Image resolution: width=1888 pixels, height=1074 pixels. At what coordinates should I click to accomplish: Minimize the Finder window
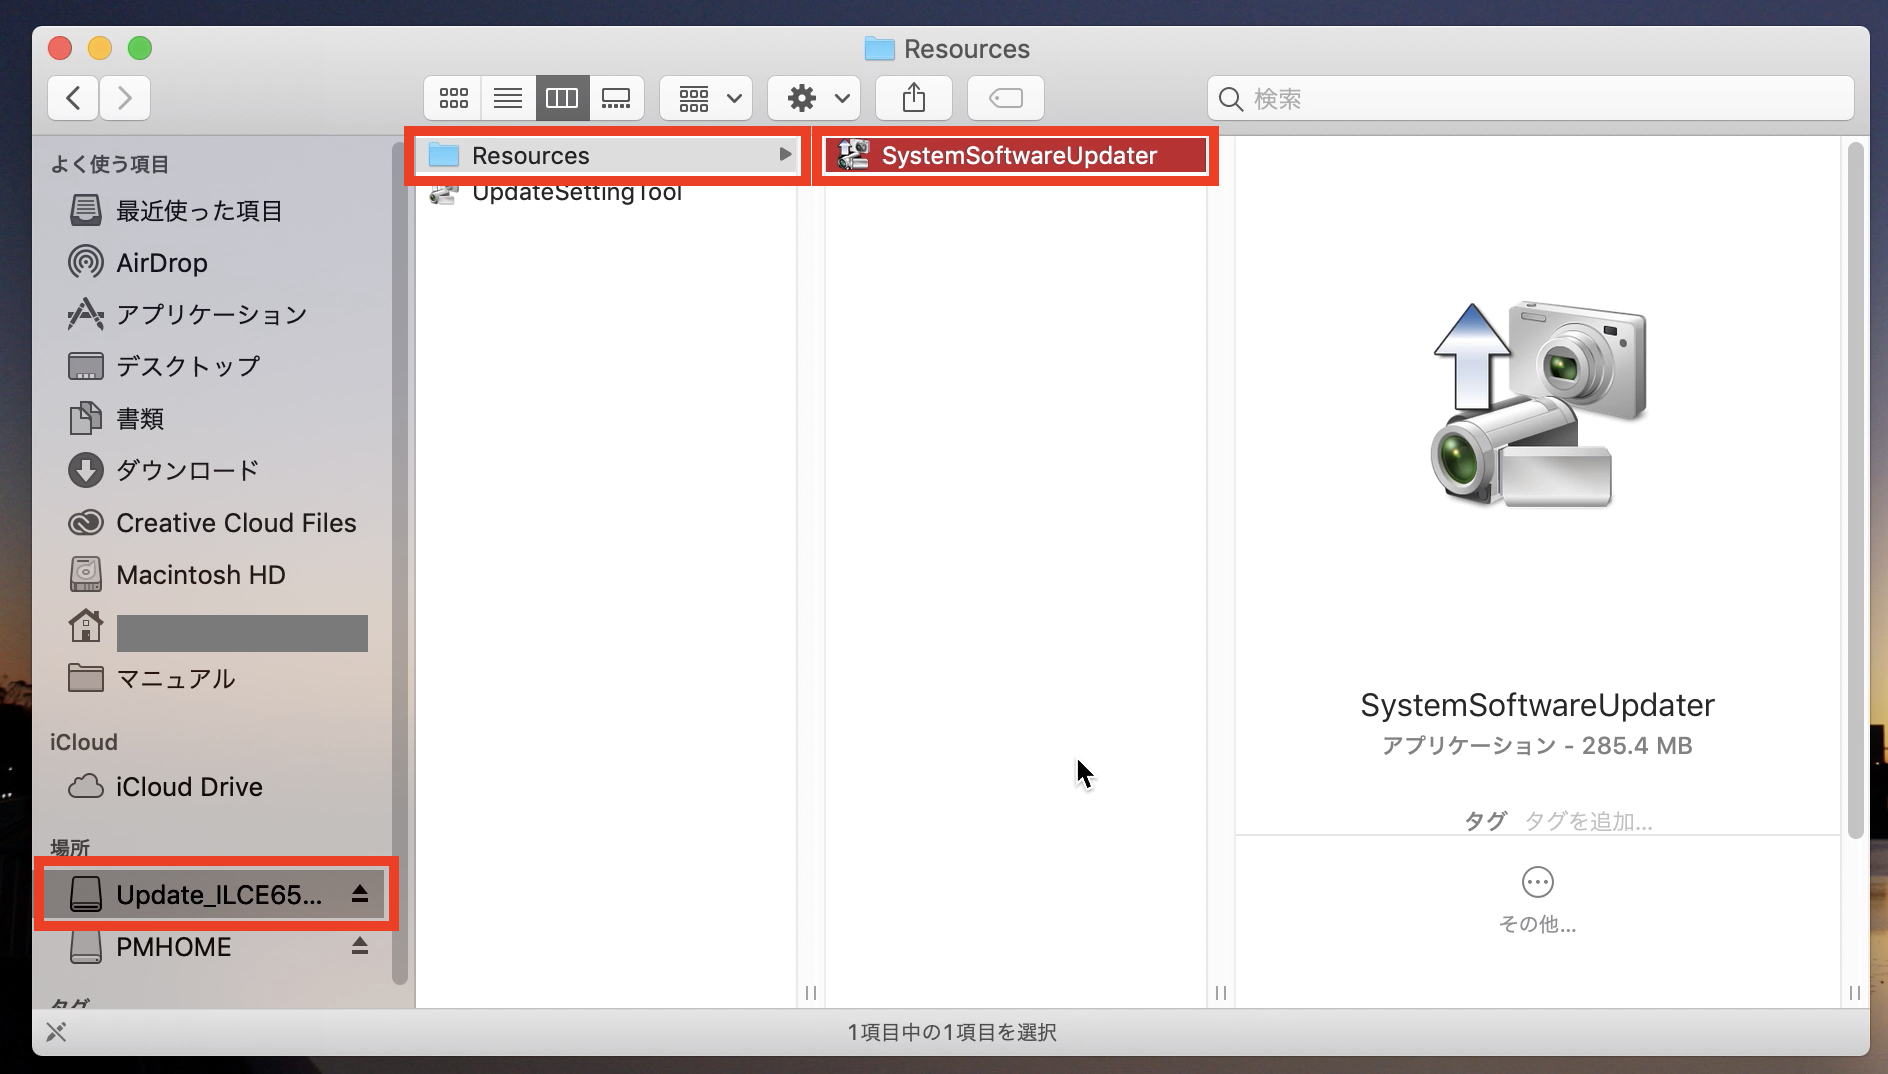click(100, 48)
